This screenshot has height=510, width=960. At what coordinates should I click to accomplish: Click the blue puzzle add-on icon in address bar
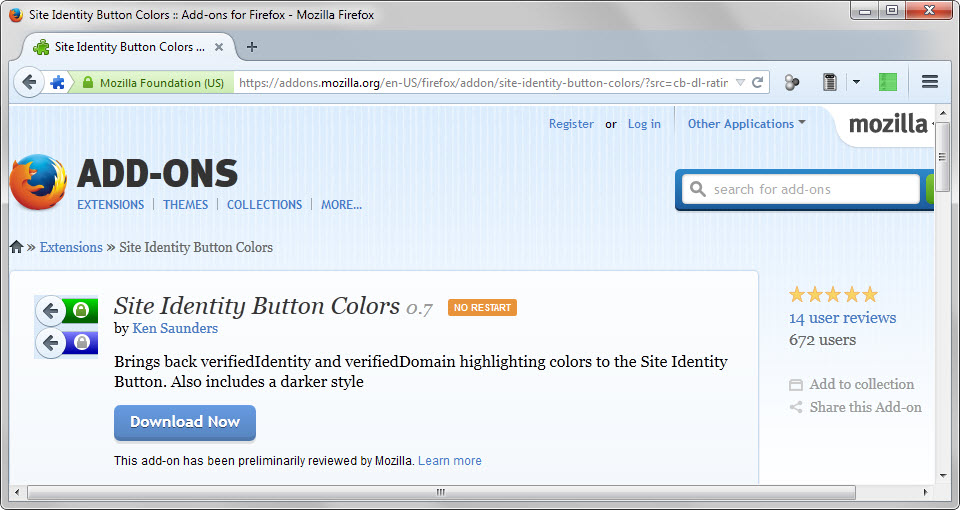[58, 83]
